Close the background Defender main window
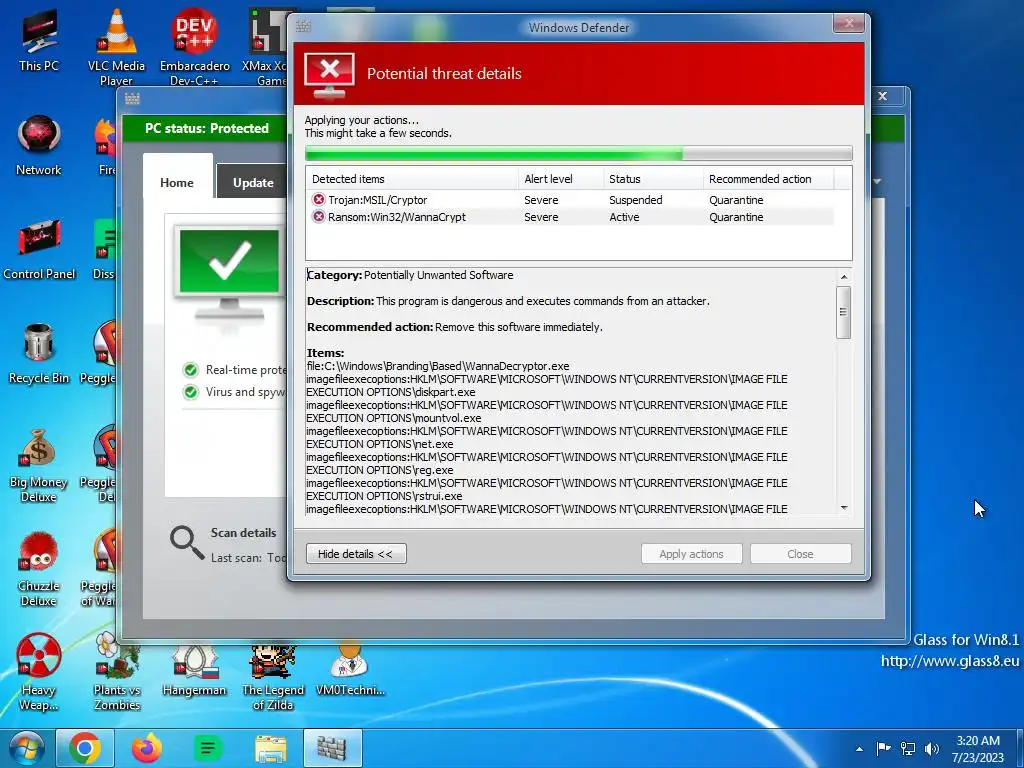 coord(883,96)
